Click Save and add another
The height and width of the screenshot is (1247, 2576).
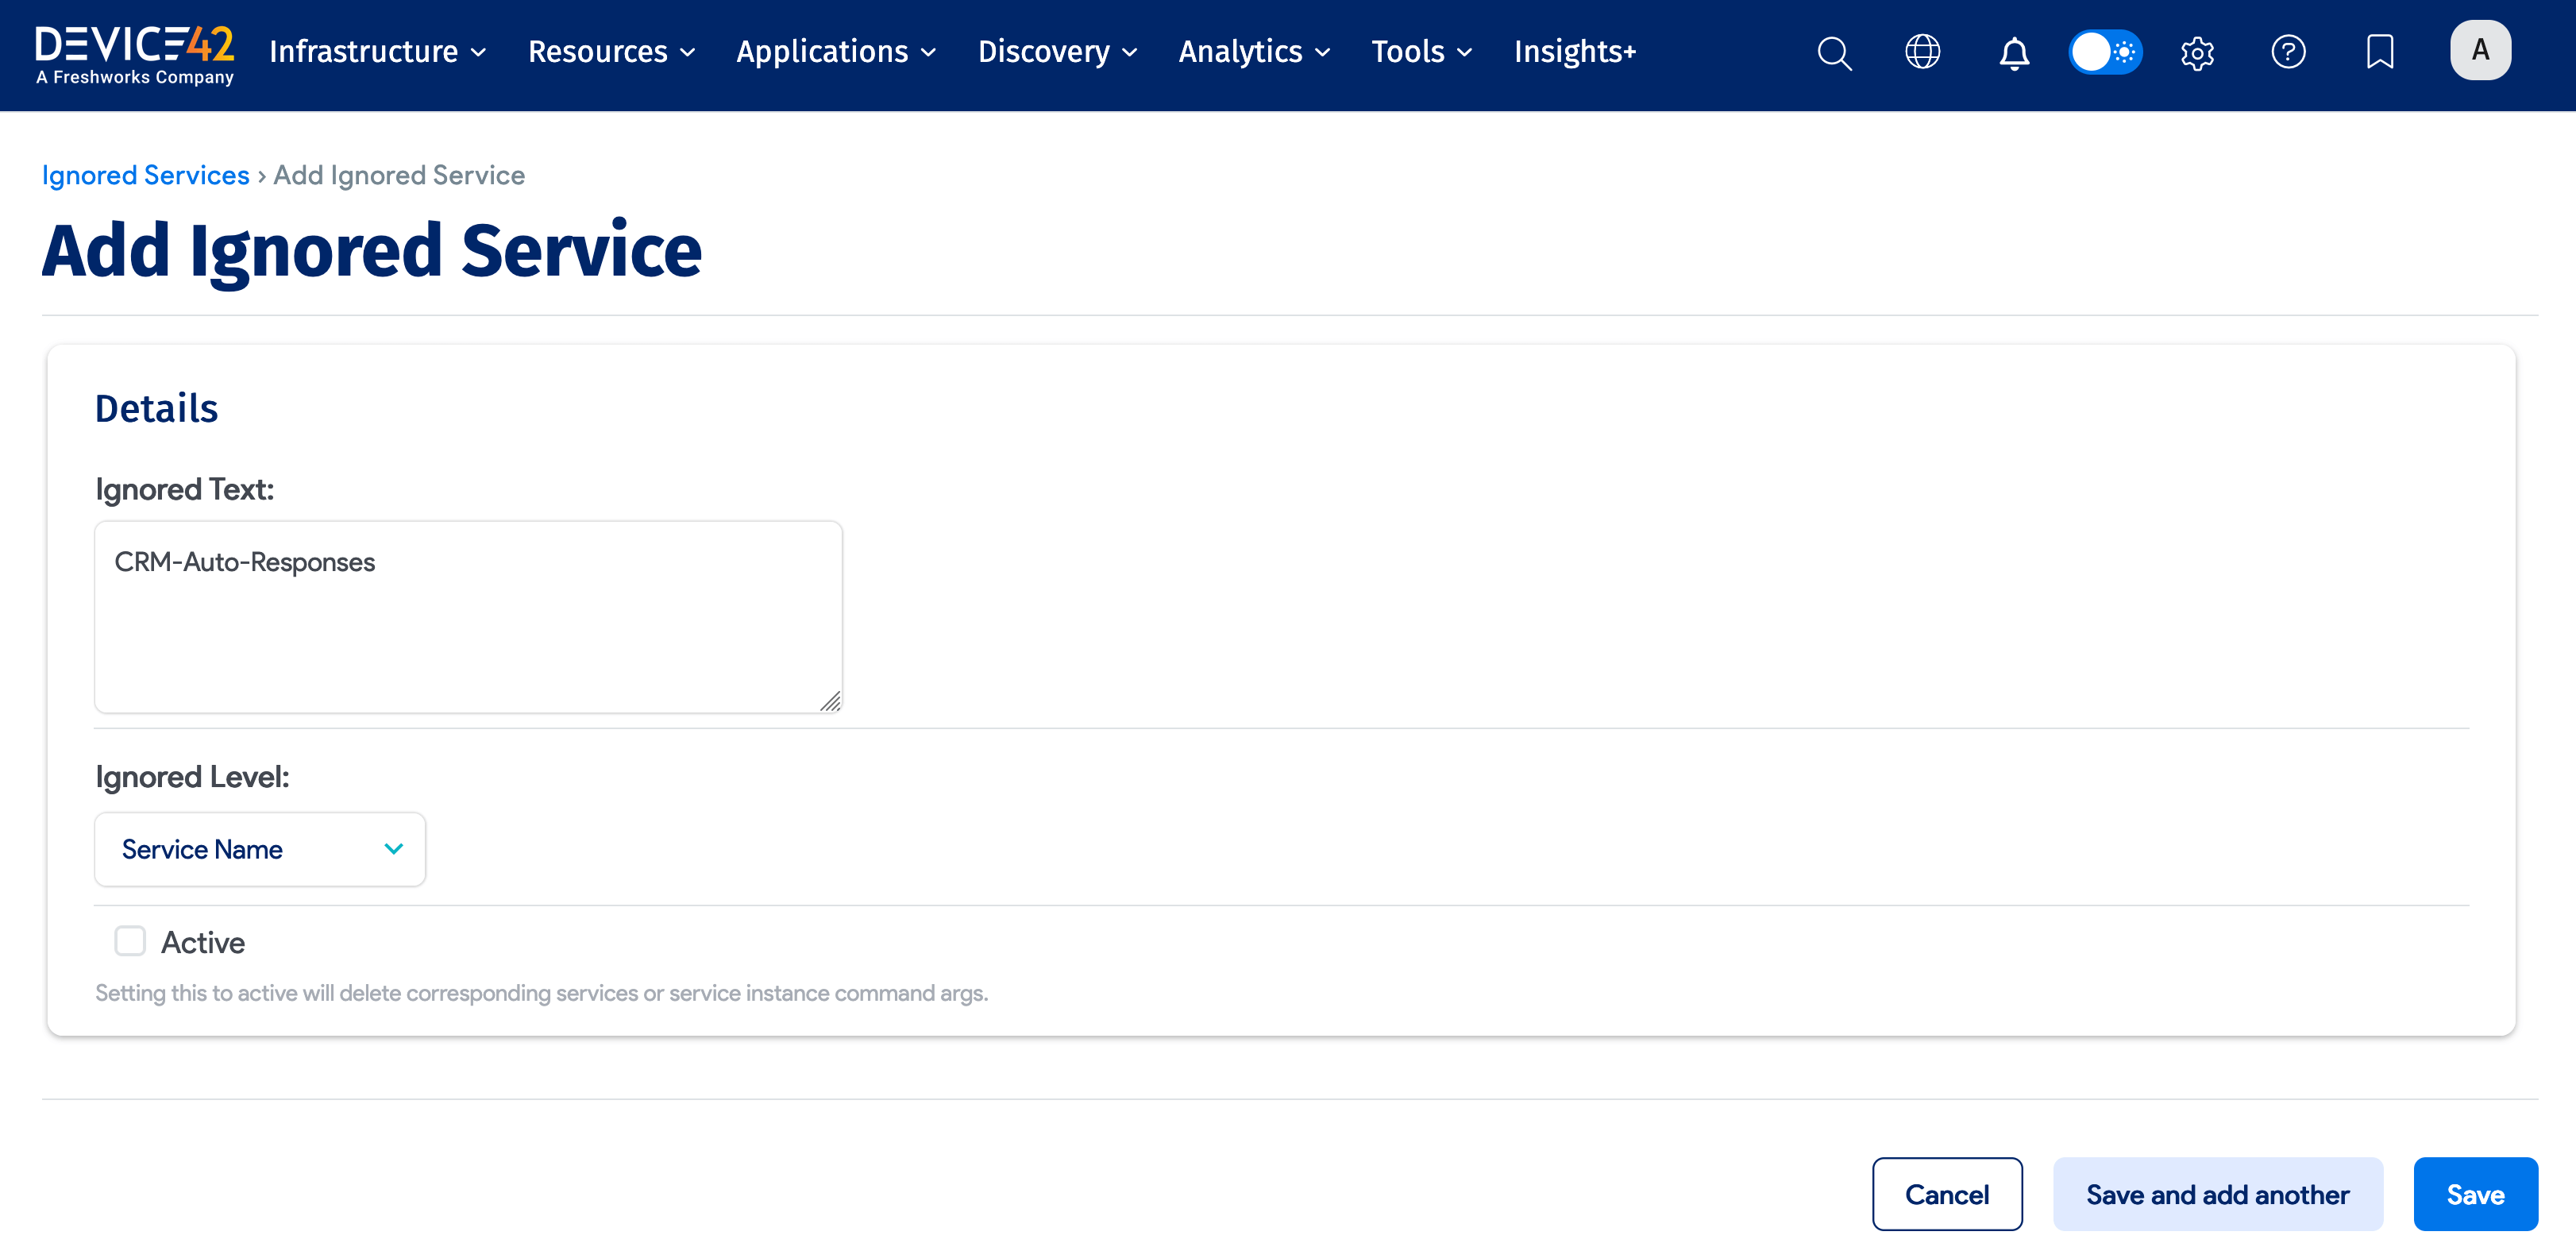coord(2217,1193)
